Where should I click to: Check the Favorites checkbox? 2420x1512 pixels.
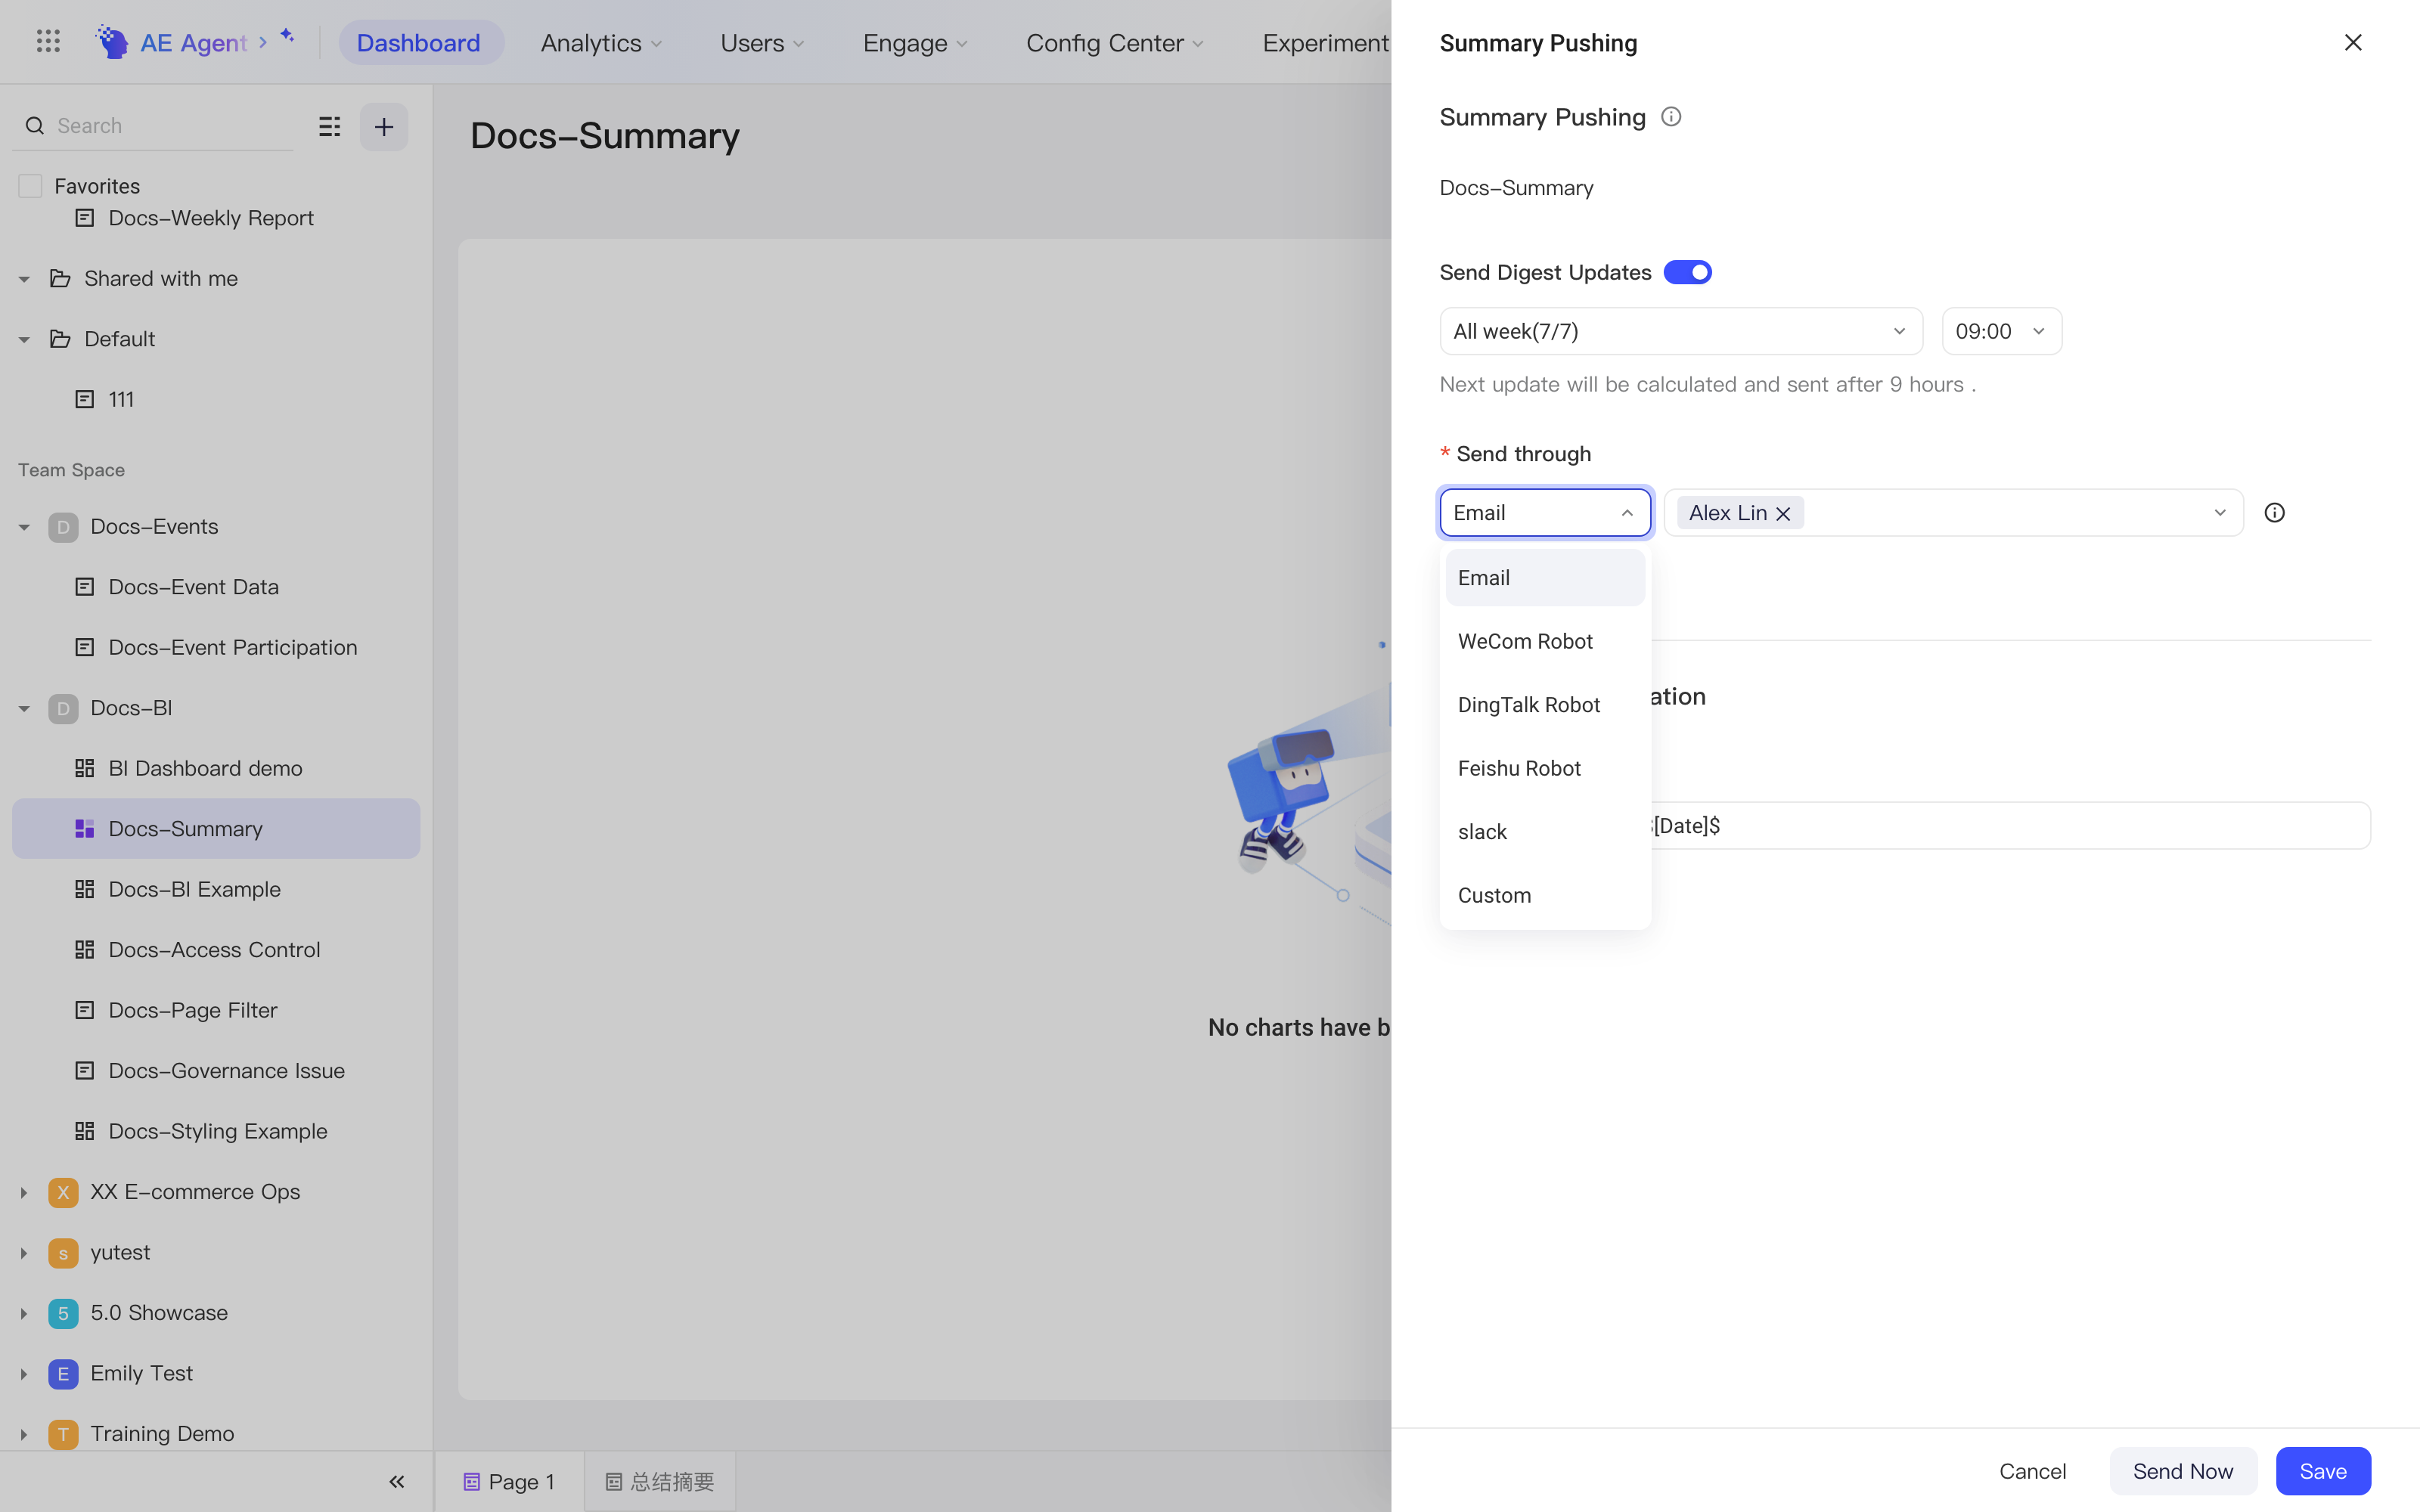pos(30,186)
